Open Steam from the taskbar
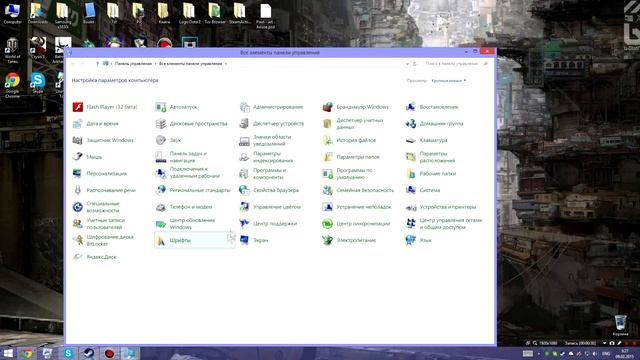 coord(89,353)
